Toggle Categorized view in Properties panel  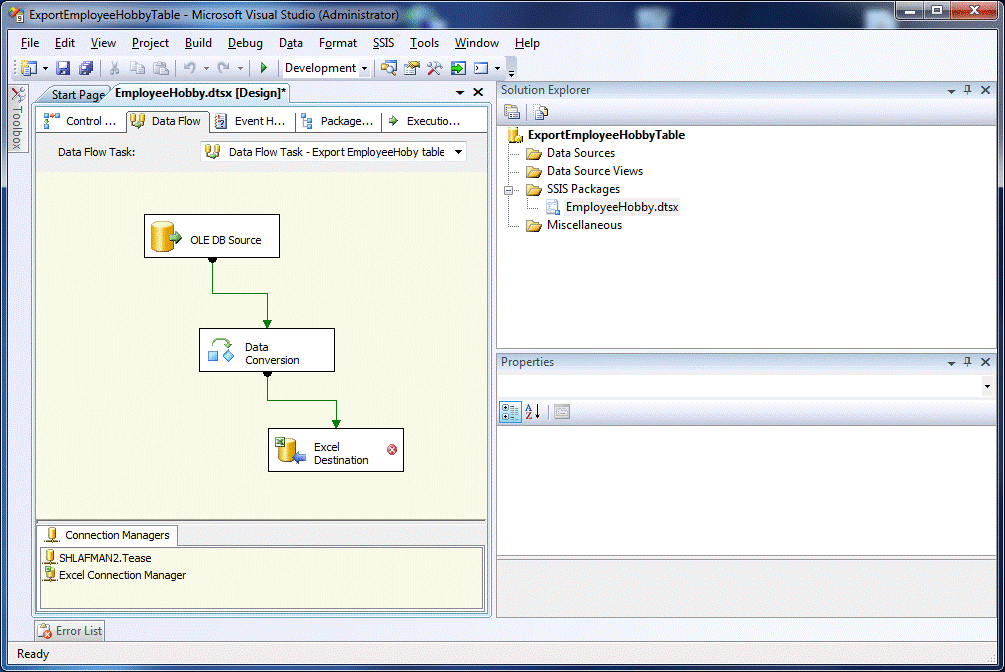[x=510, y=412]
